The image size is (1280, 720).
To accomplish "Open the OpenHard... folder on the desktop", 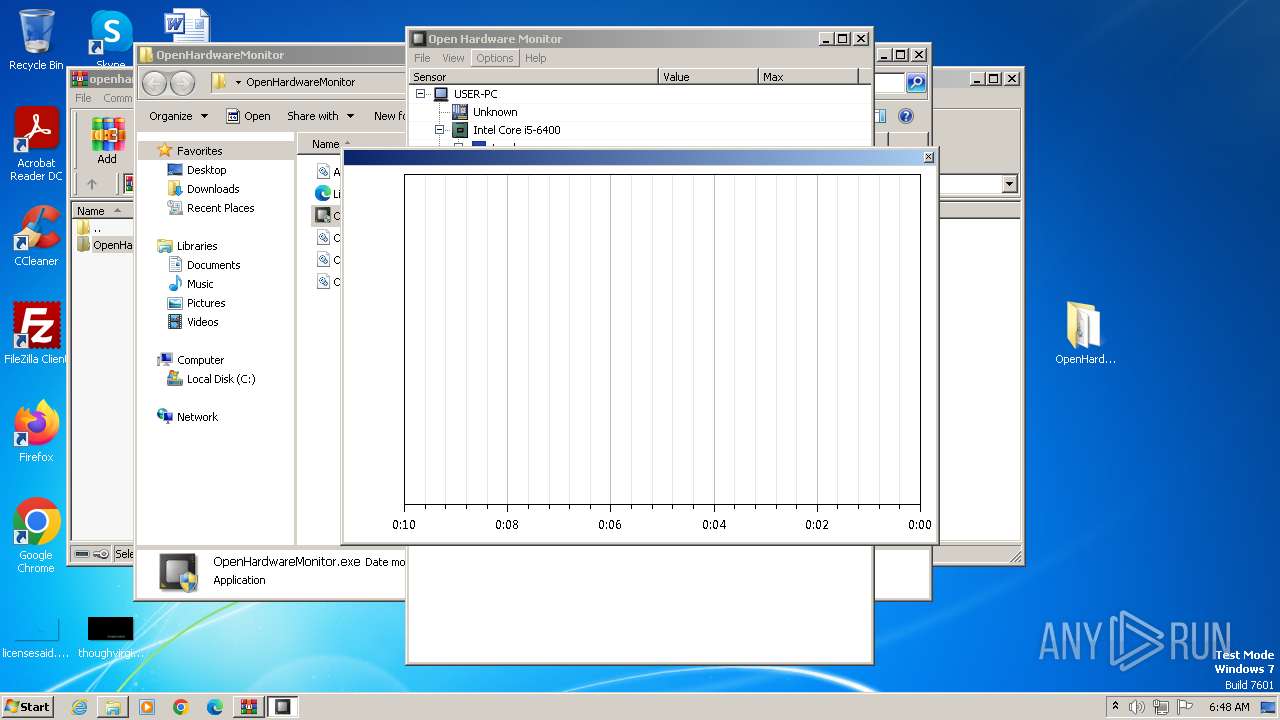I will 1085,334.
